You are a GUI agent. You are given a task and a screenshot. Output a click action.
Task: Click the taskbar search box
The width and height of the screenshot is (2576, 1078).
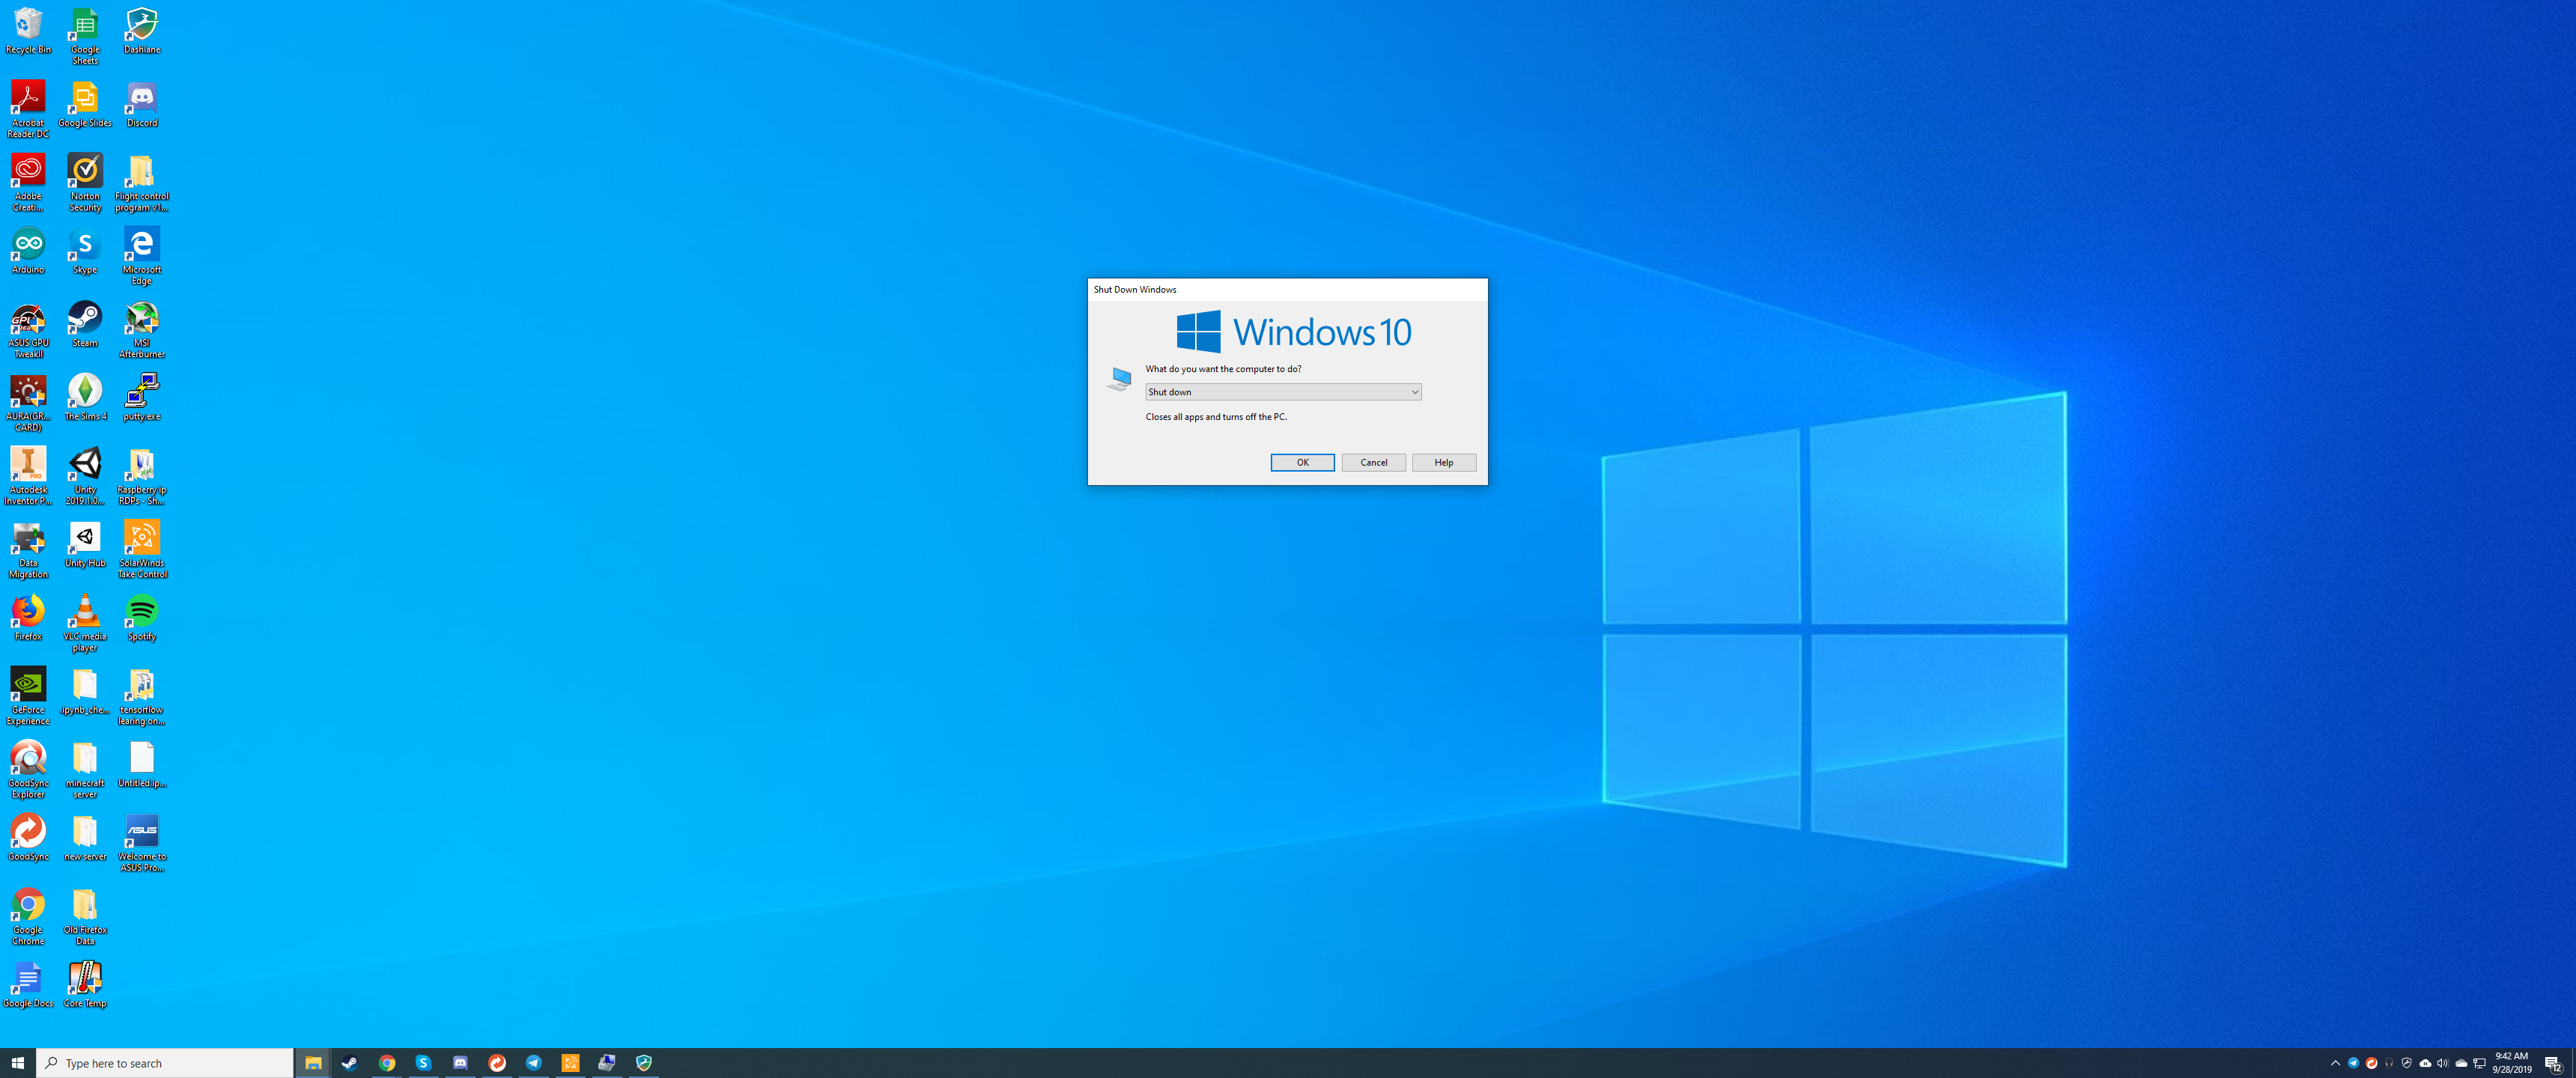point(165,1063)
